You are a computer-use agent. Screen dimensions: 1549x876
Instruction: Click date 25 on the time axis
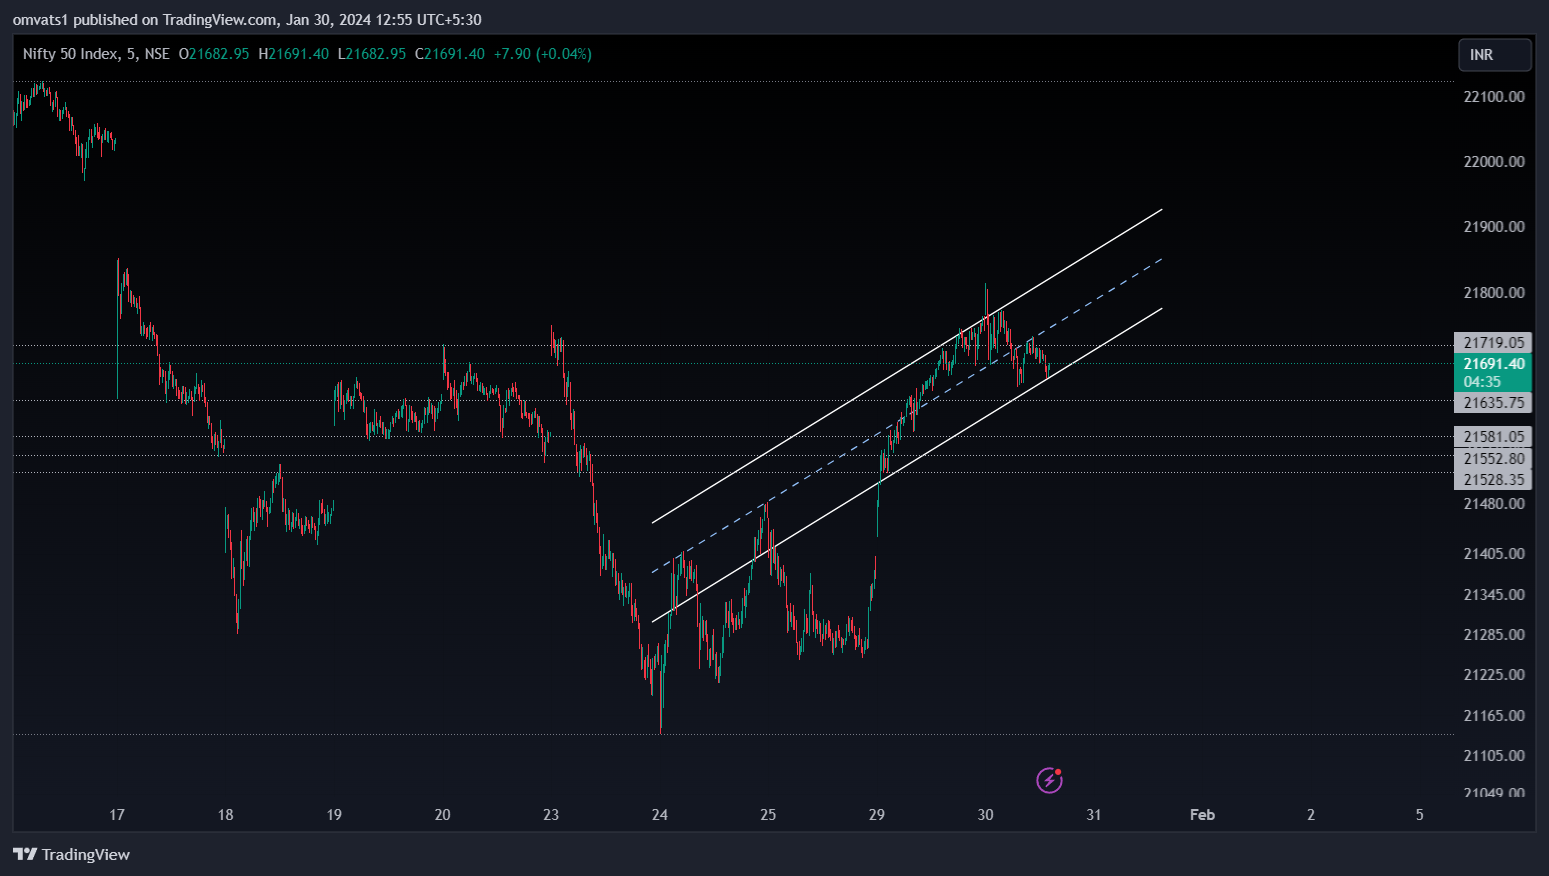click(768, 815)
